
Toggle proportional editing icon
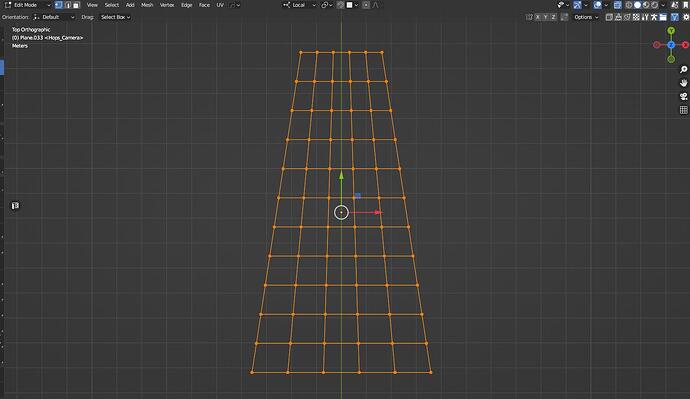coord(366,5)
